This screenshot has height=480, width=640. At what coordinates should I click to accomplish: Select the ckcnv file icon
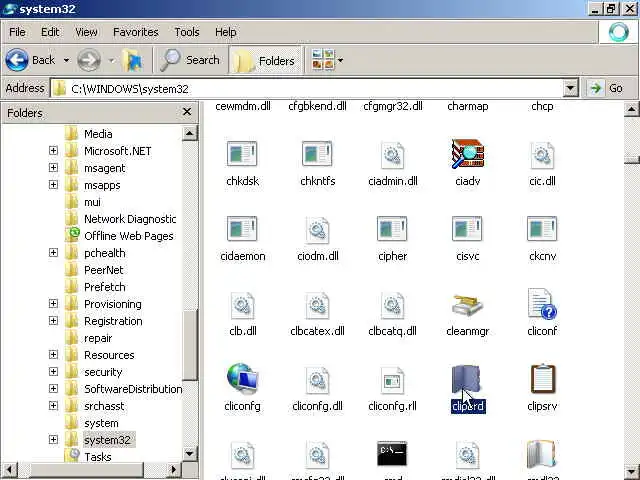[542, 229]
